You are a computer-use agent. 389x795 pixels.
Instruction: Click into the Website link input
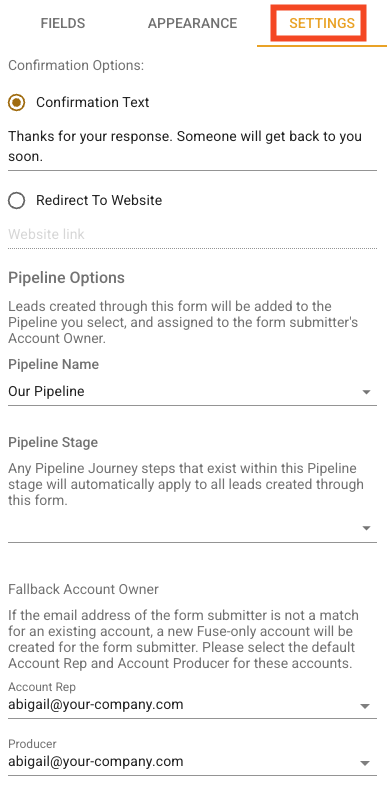[x=192, y=235]
